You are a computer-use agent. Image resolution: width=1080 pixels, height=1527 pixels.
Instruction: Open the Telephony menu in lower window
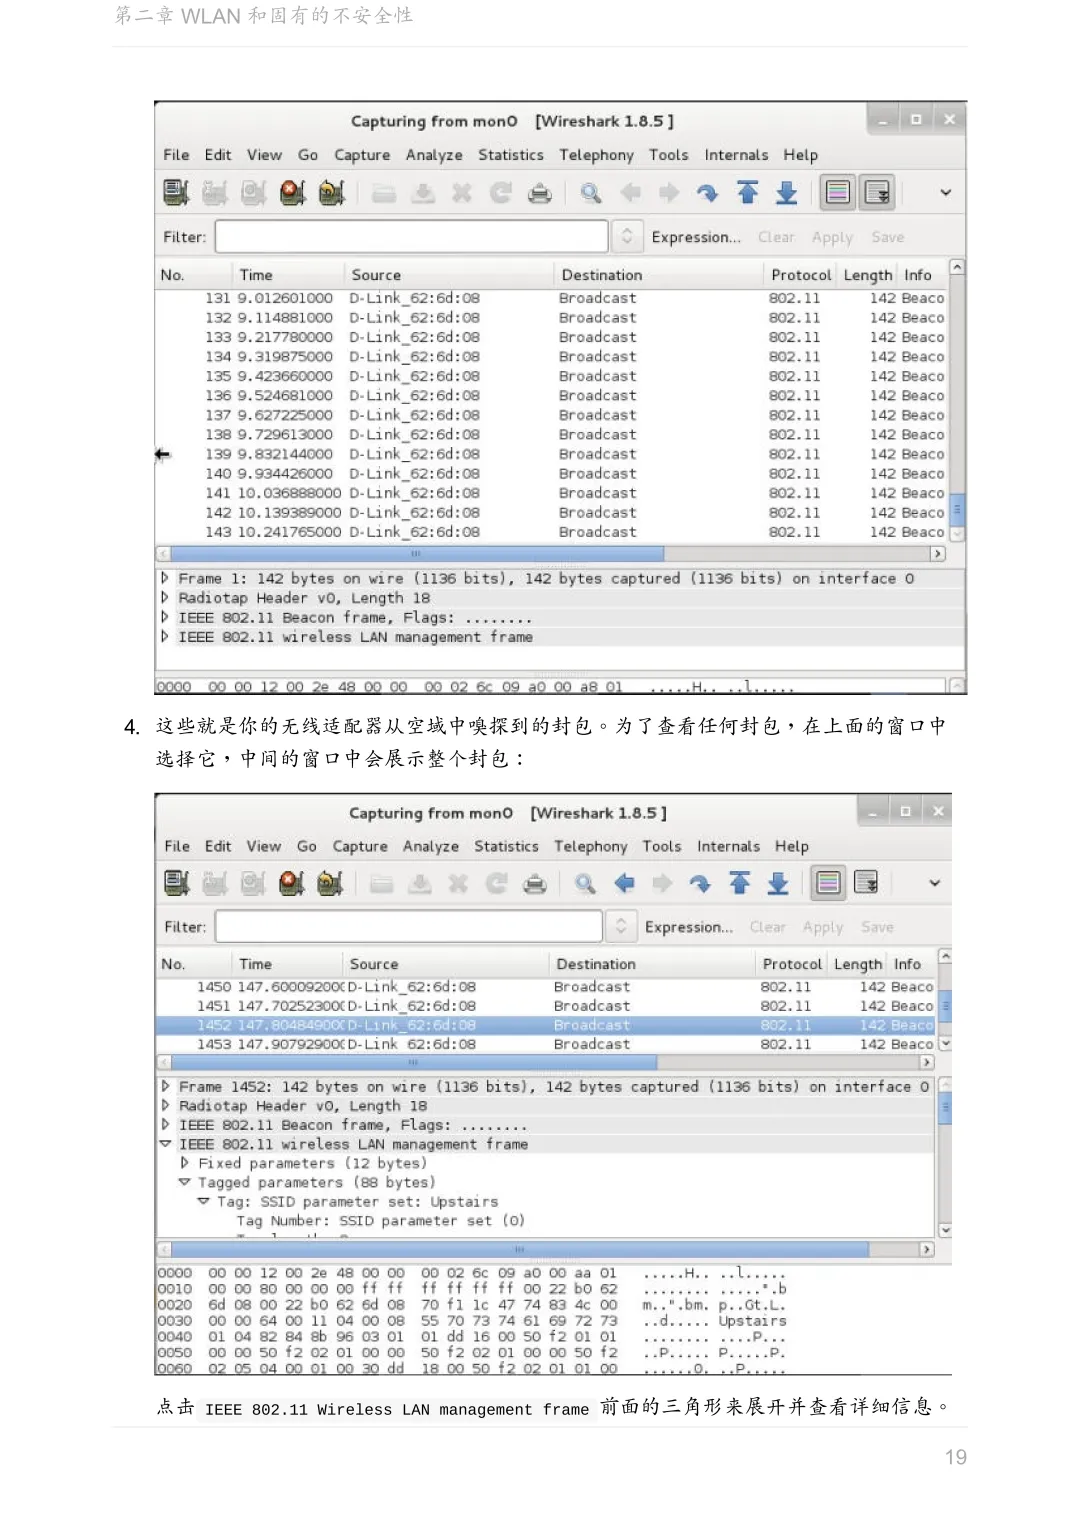tap(591, 846)
